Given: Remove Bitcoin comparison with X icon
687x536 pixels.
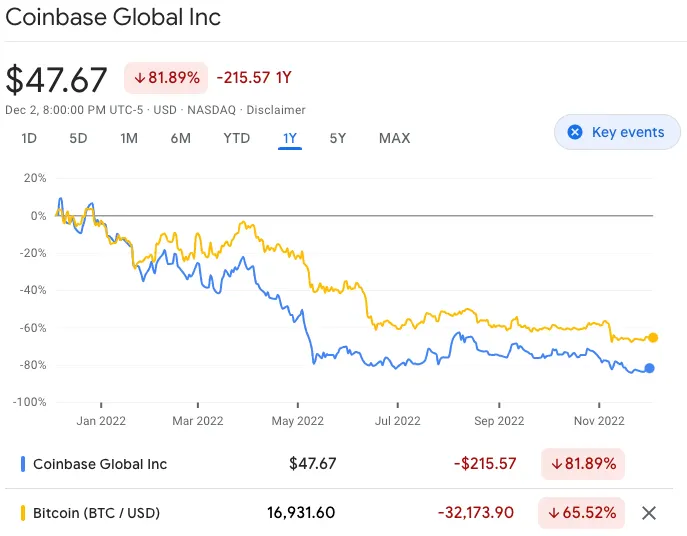Looking at the screenshot, I should coord(649,513).
